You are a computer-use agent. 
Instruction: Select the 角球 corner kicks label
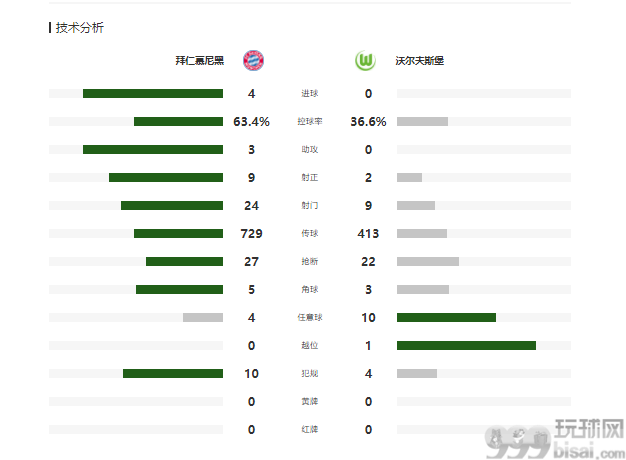(310, 289)
